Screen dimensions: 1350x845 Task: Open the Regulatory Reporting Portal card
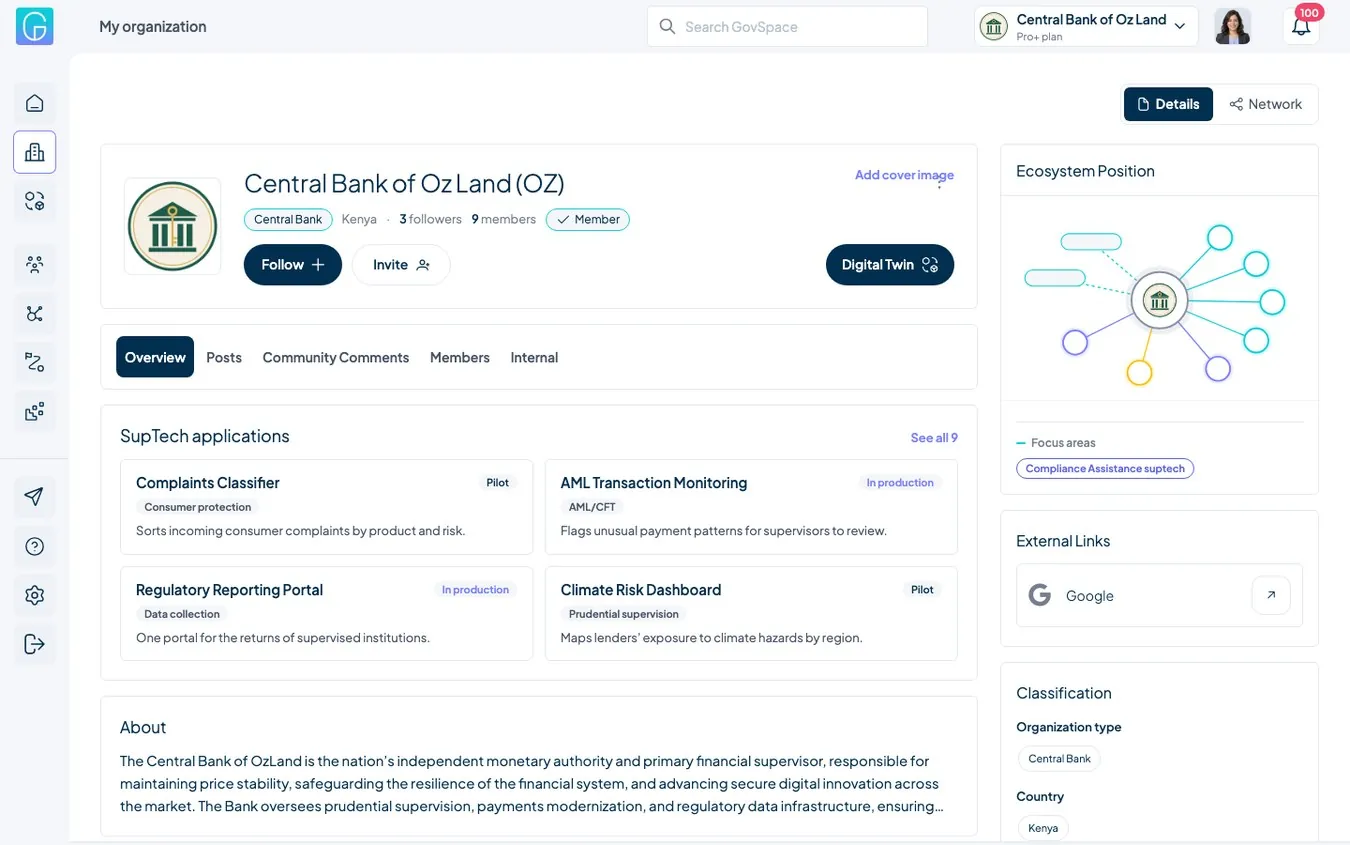(326, 614)
